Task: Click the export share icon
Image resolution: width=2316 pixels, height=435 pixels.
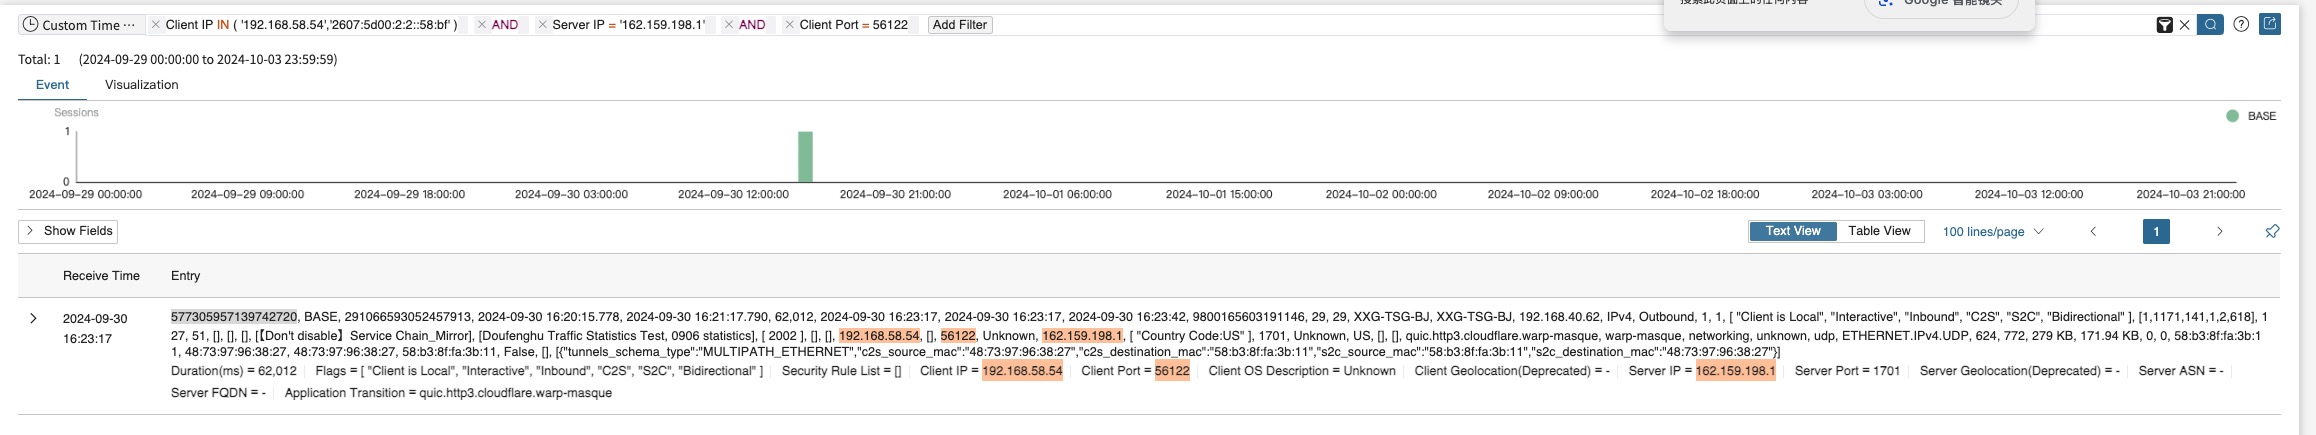Action: click(x=2270, y=24)
